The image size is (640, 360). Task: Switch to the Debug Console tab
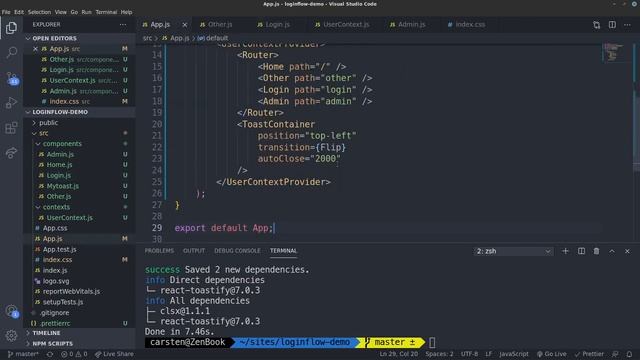237,251
